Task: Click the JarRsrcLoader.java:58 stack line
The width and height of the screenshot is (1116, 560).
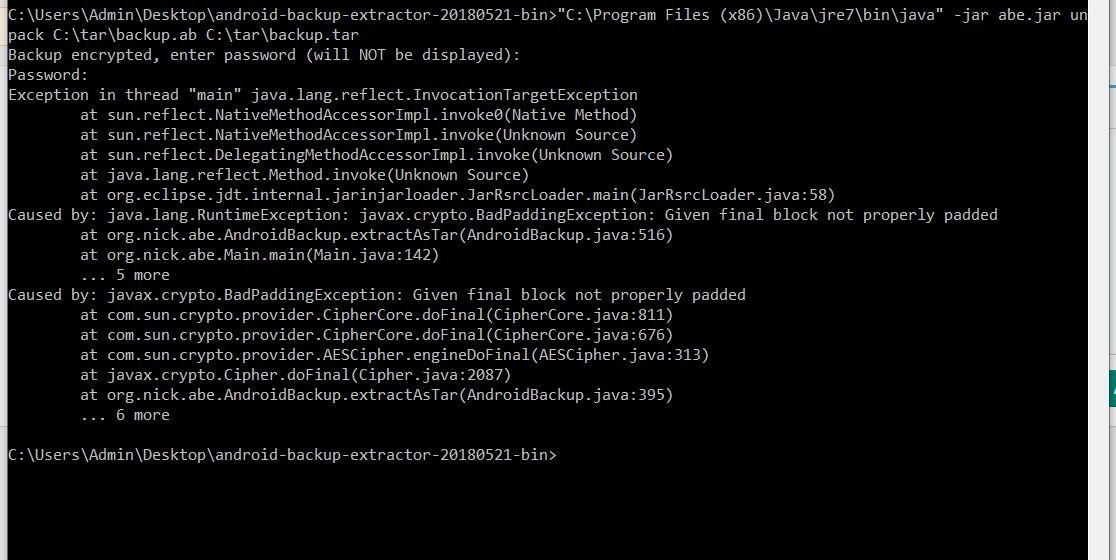Action: [457, 195]
